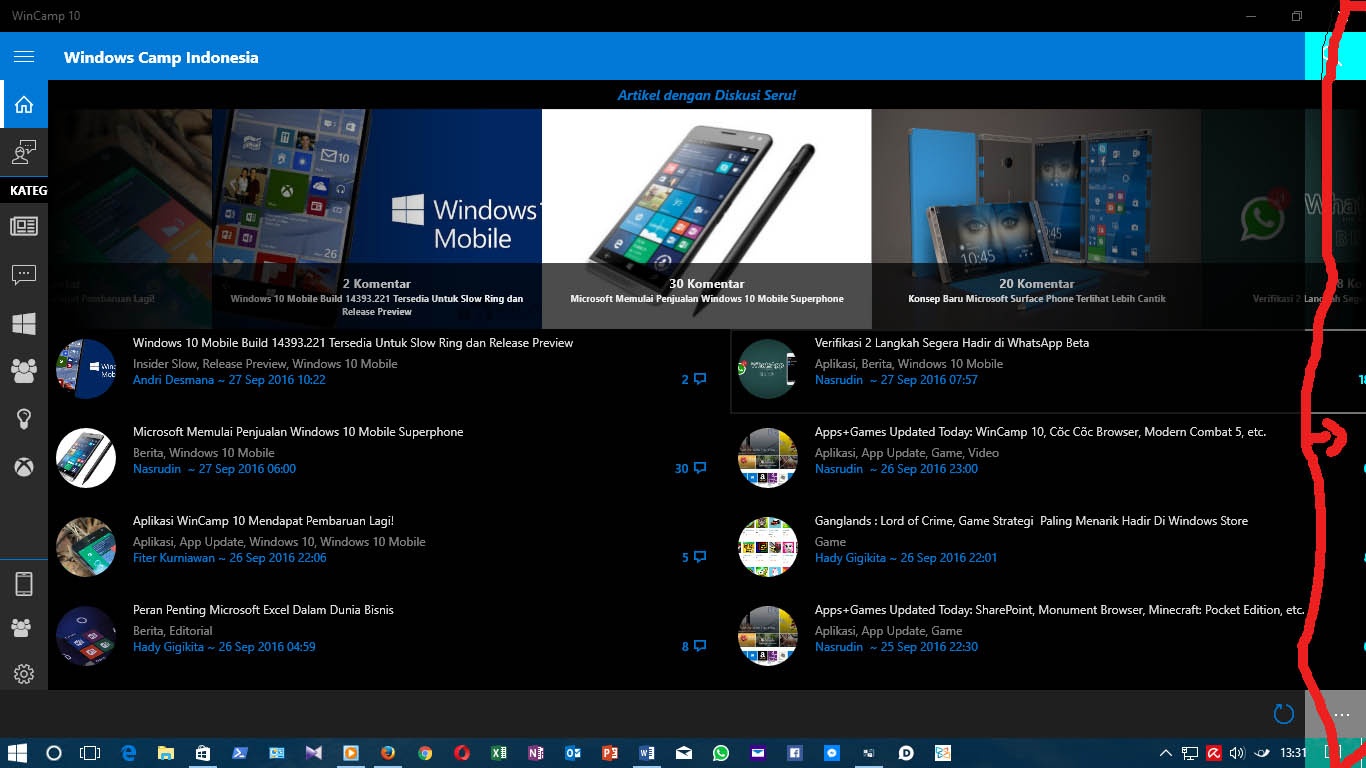The height and width of the screenshot is (768, 1366).
Task: Select the speech bubble category icon
Action: pyautogui.click(x=24, y=274)
